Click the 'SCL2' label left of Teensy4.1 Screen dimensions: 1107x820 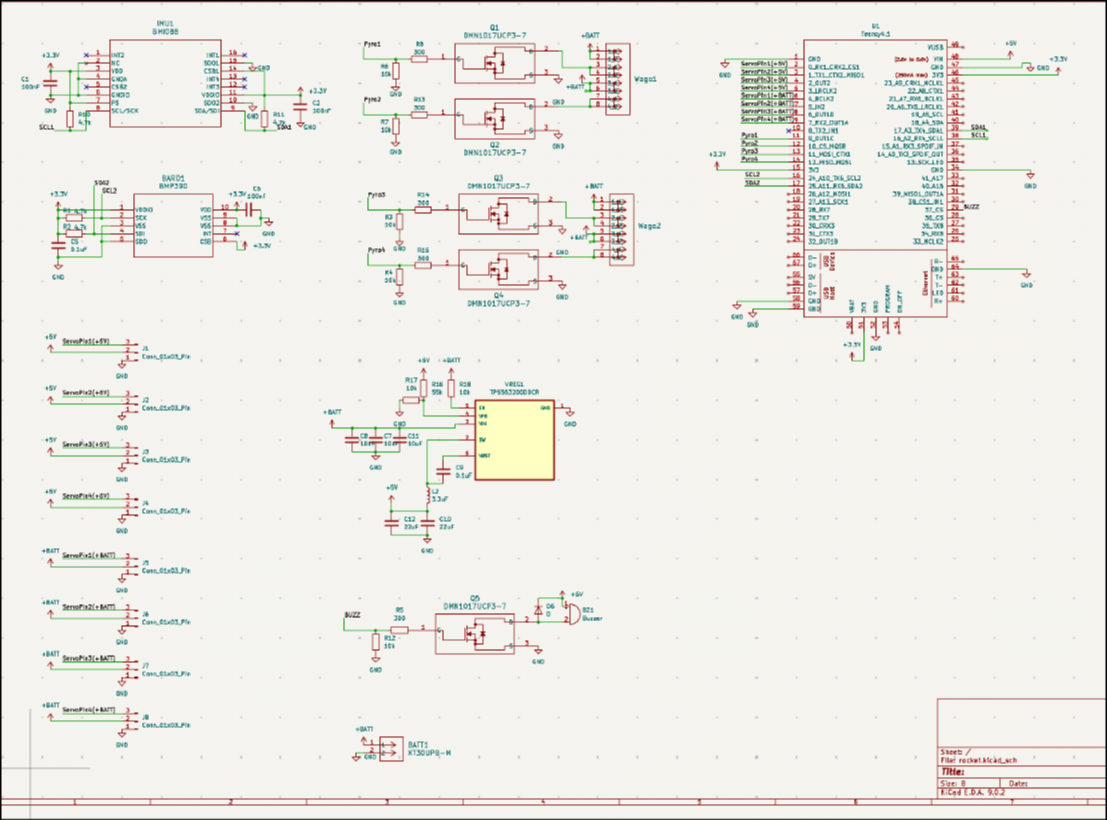coord(753,174)
